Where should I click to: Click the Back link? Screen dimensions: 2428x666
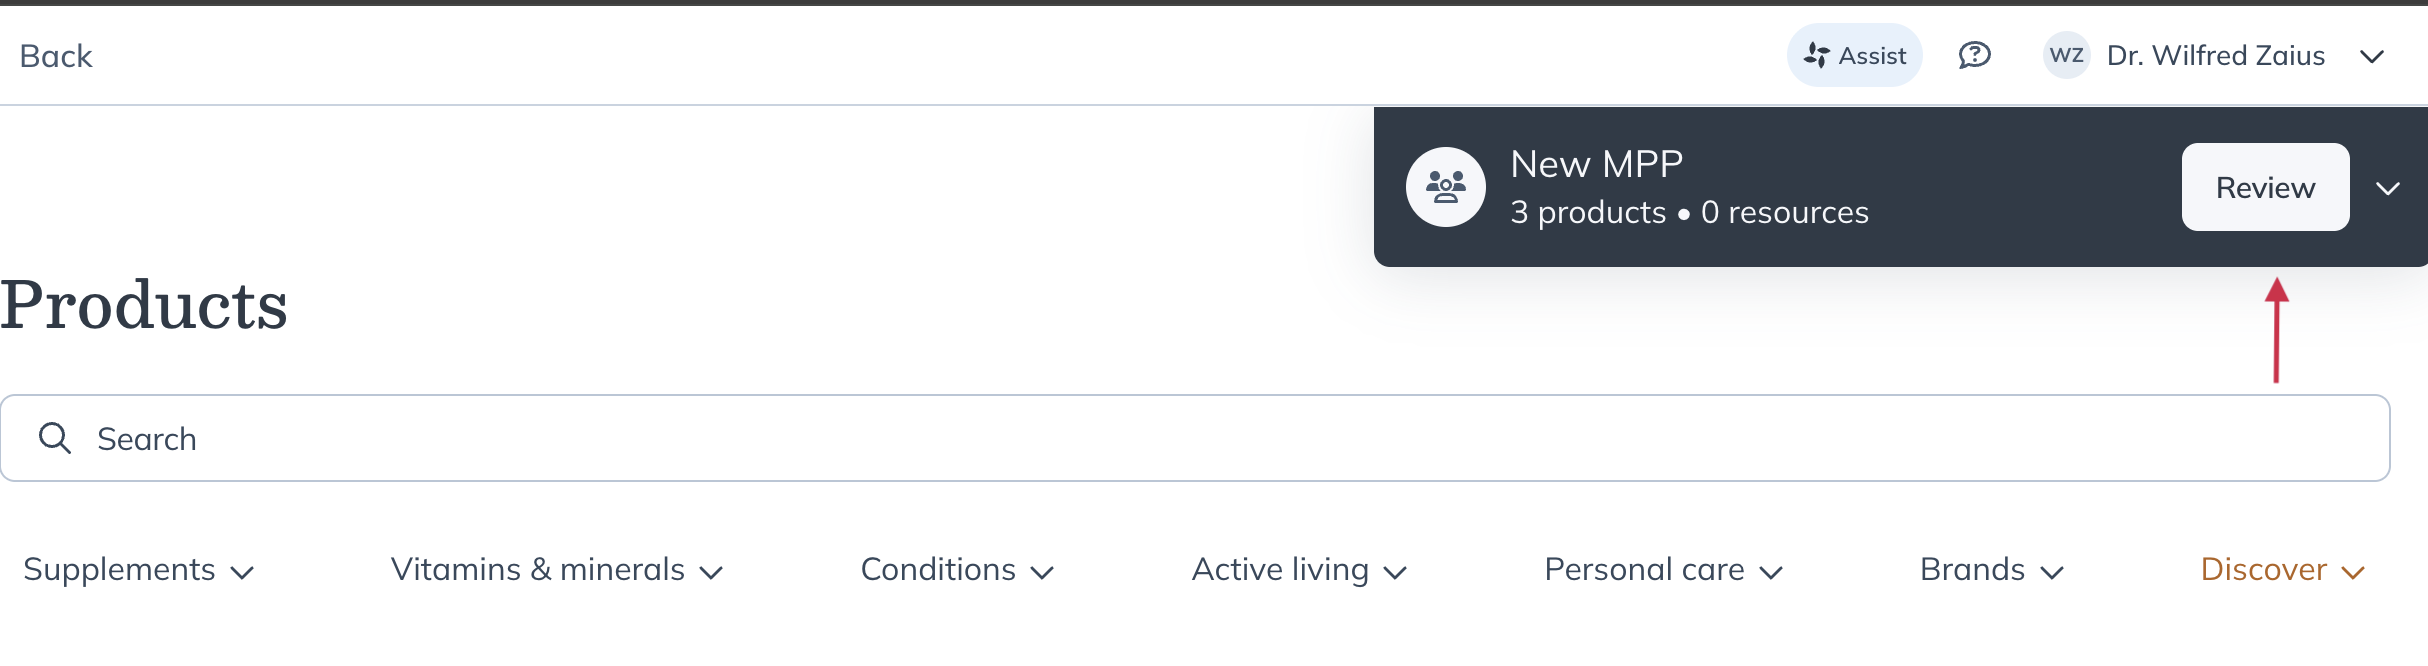[x=56, y=56]
